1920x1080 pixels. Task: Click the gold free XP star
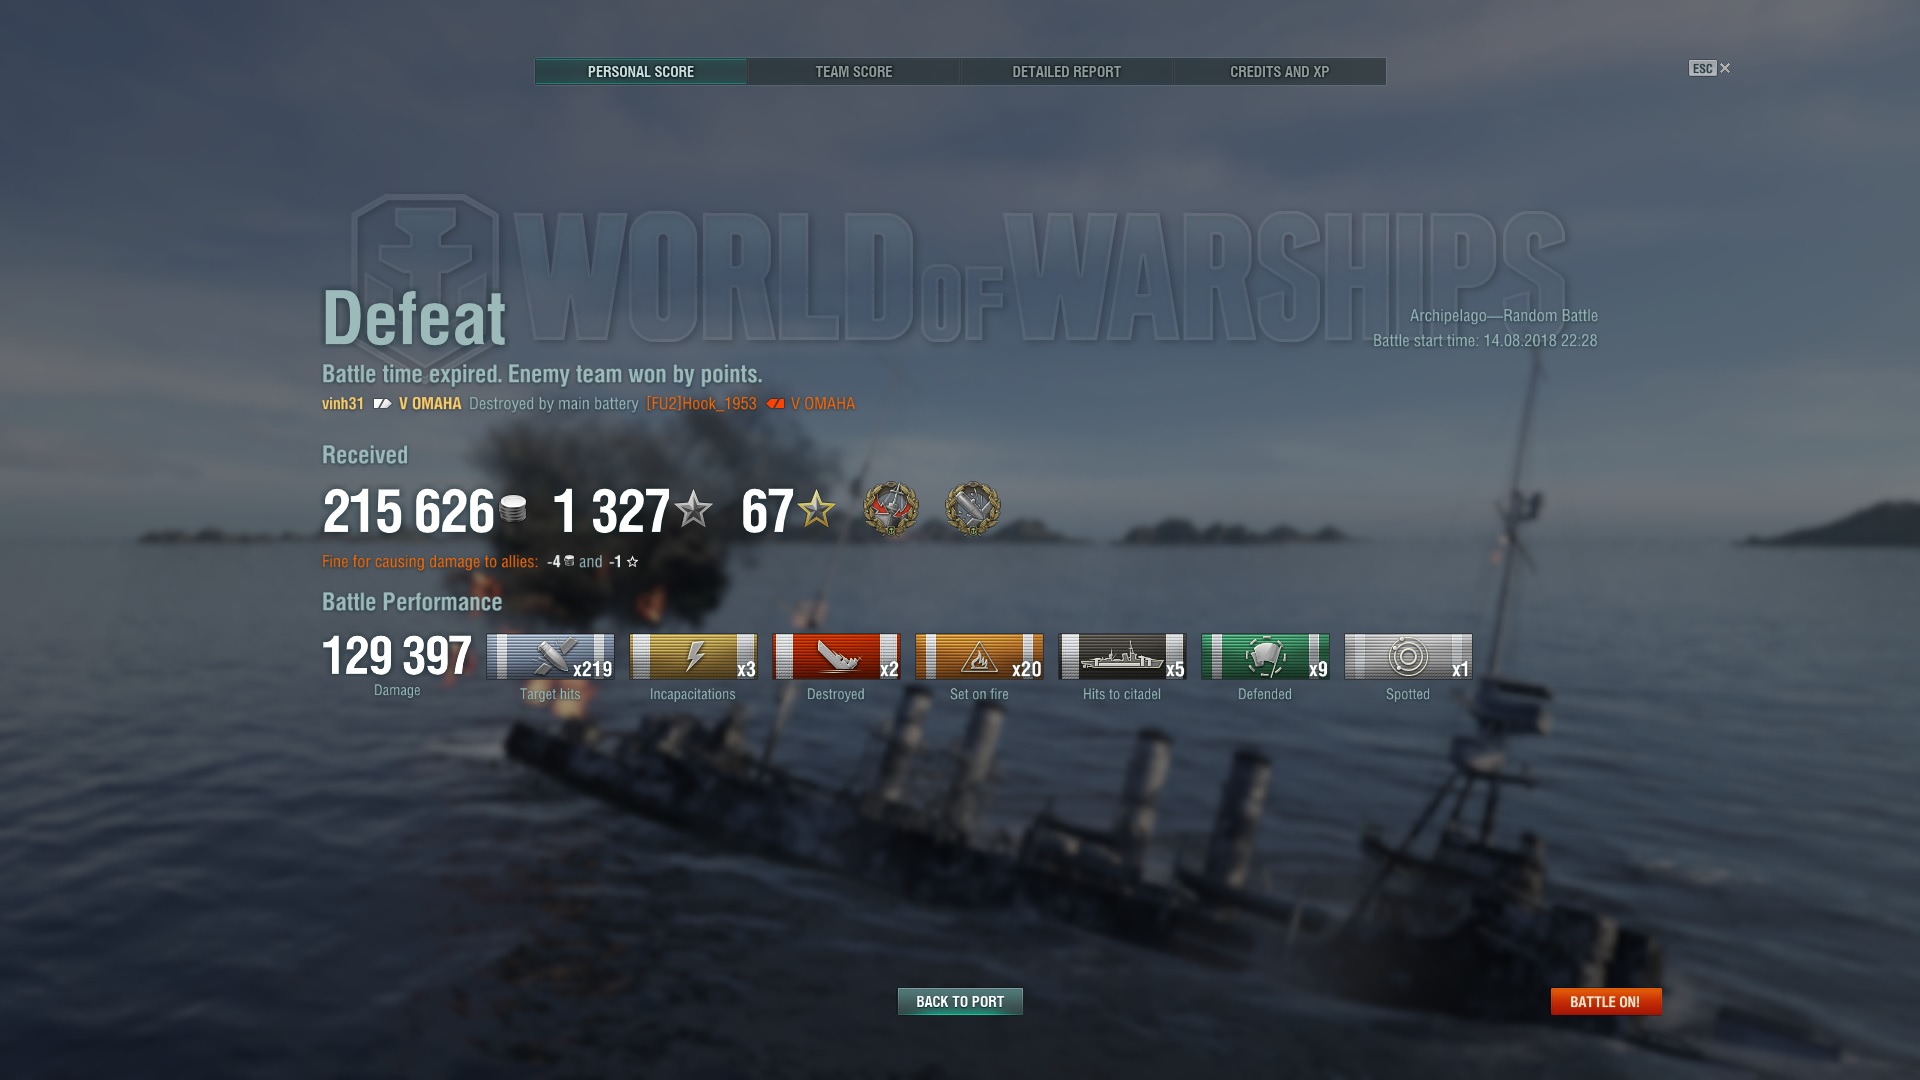(816, 509)
